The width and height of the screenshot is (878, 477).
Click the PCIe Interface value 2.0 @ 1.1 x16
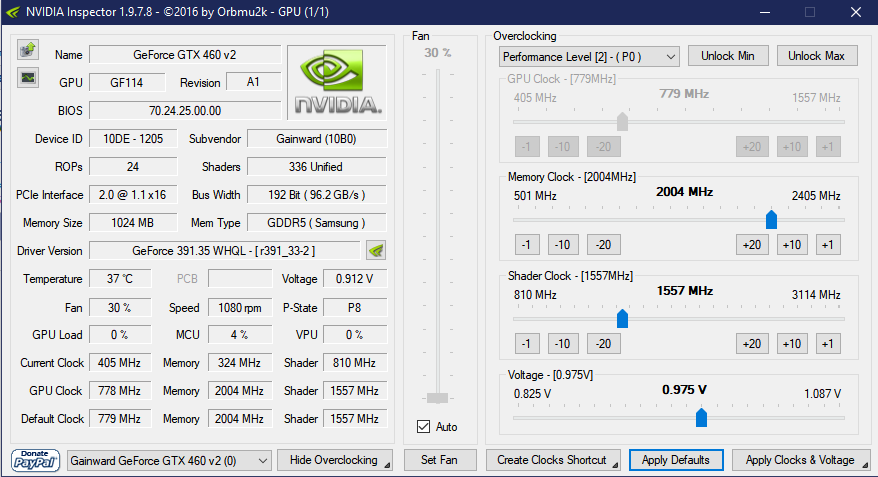click(x=133, y=195)
